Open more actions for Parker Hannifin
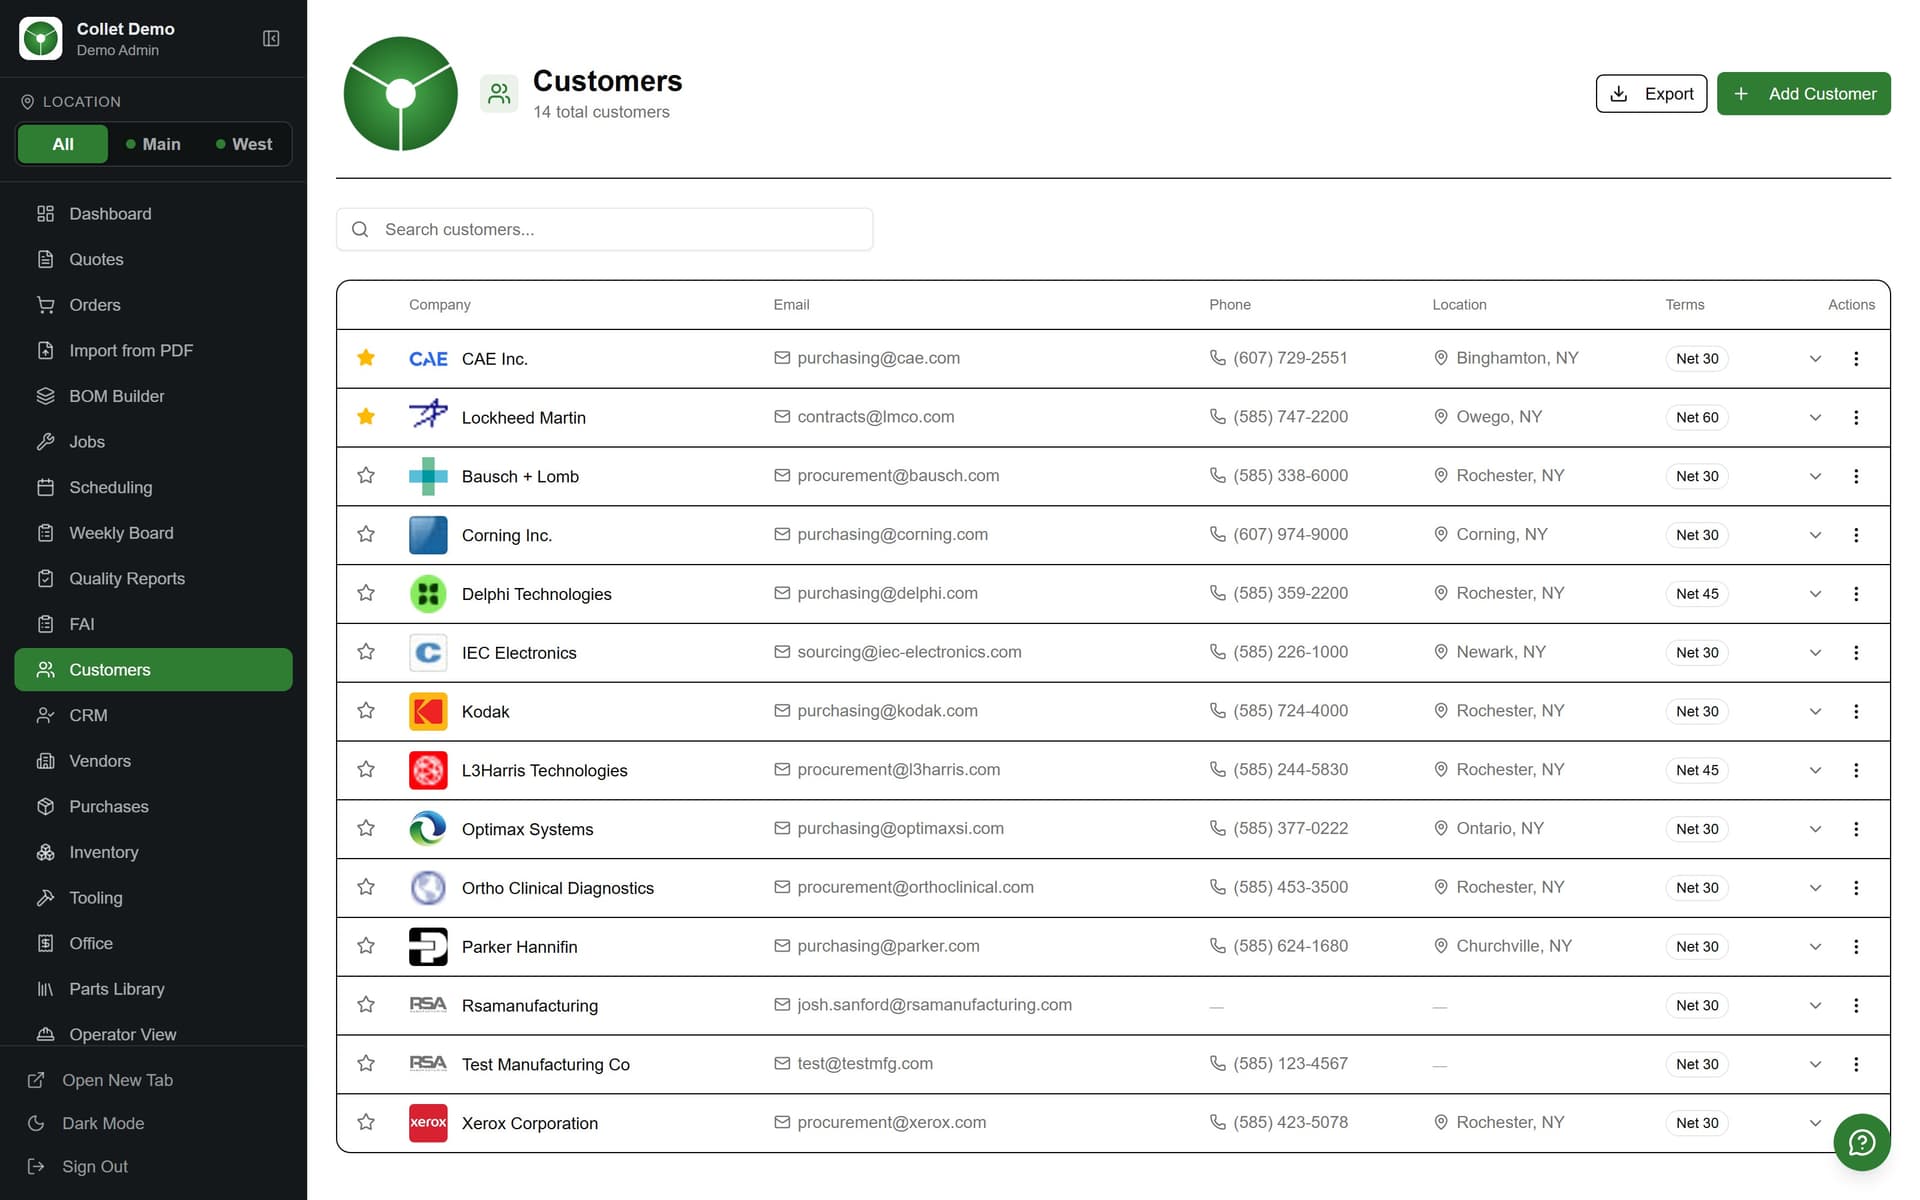 click(1856, 946)
